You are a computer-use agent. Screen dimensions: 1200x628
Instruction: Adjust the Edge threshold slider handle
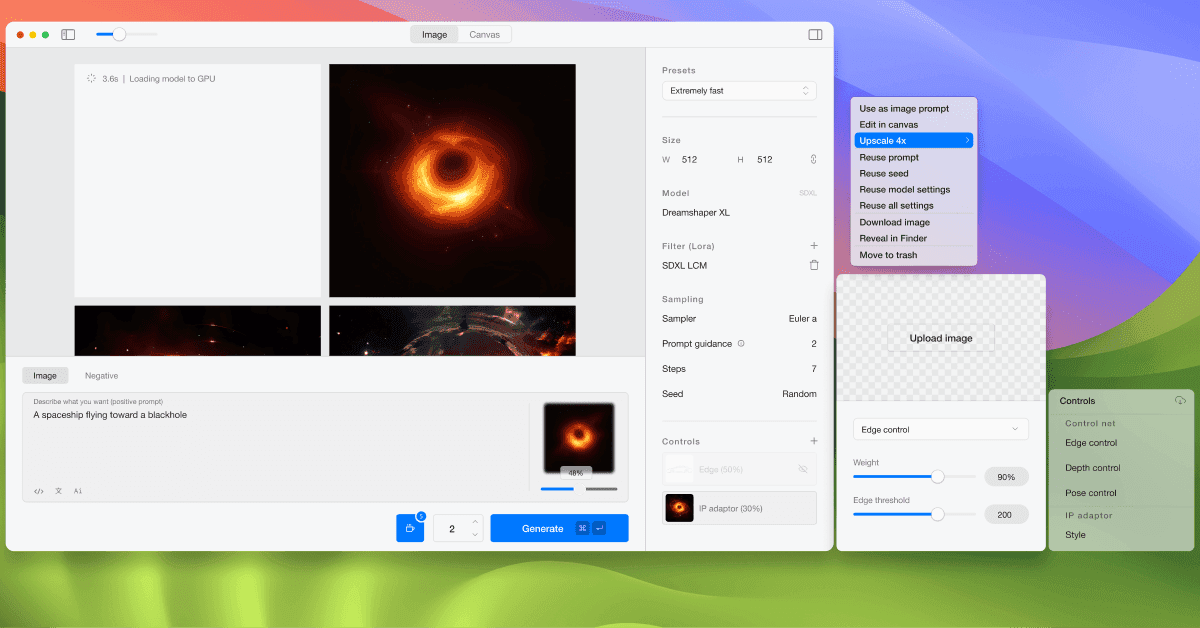[937, 514]
